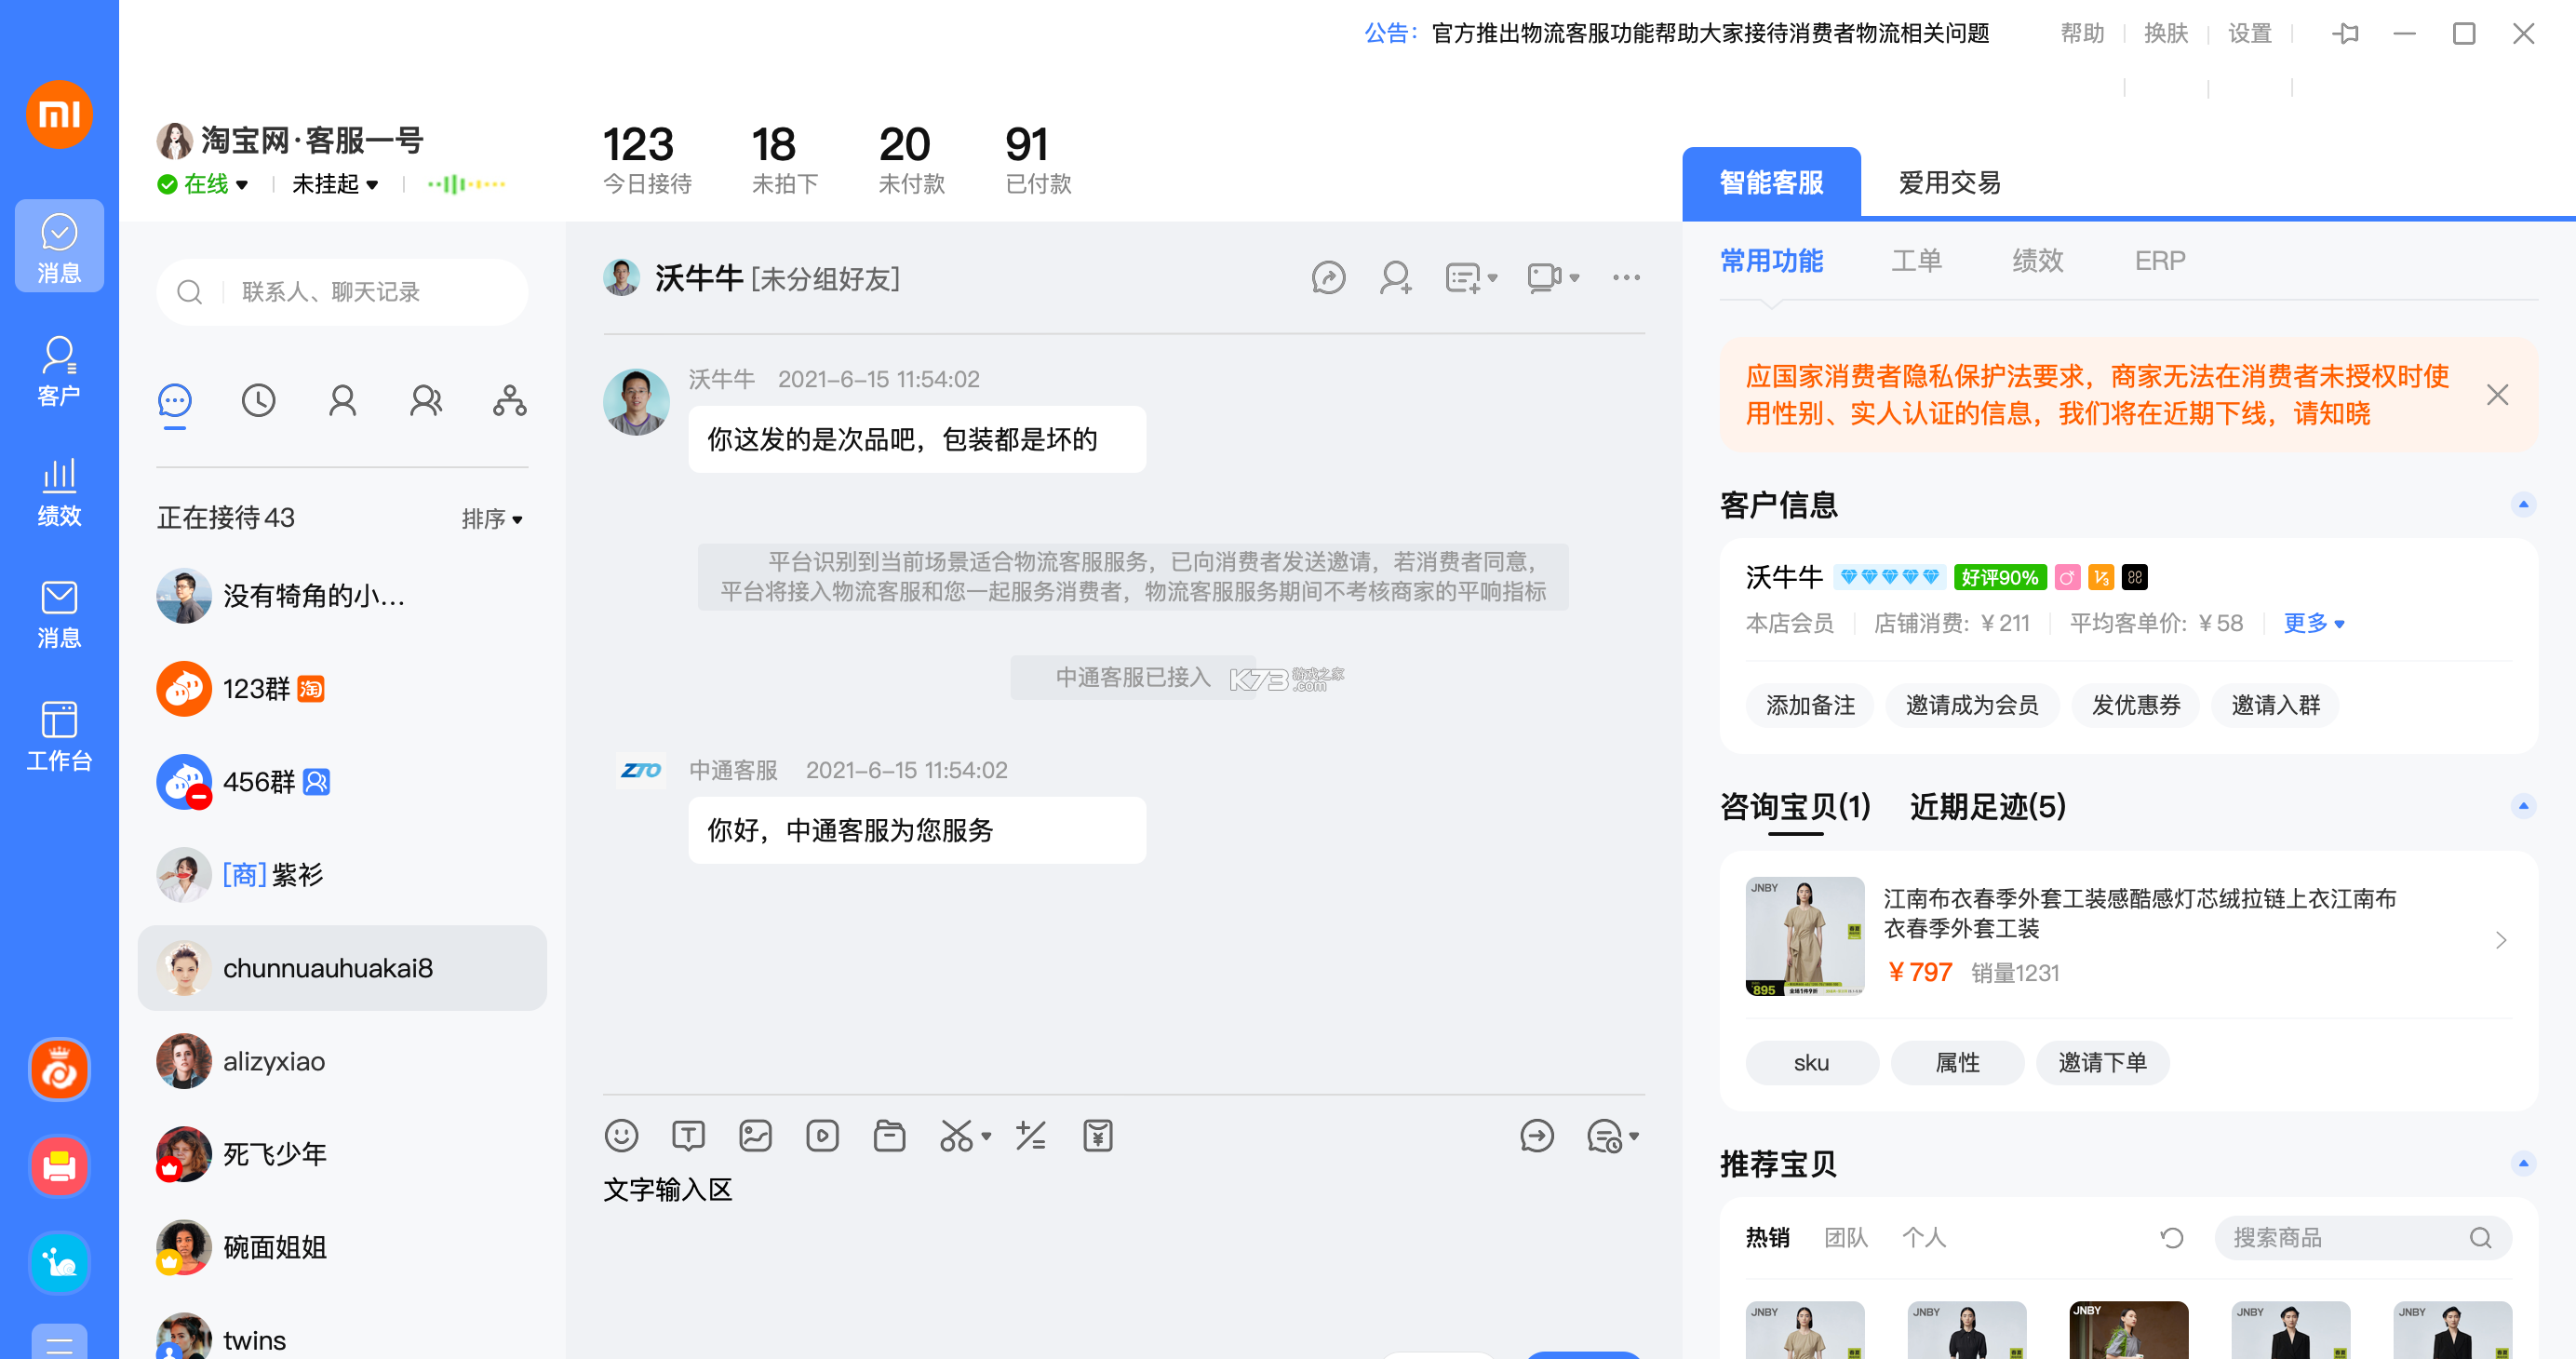Open the three-dot more options in chat header
This screenshot has height=1359, width=2576.
pyautogui.click(x=1626, y=278)
